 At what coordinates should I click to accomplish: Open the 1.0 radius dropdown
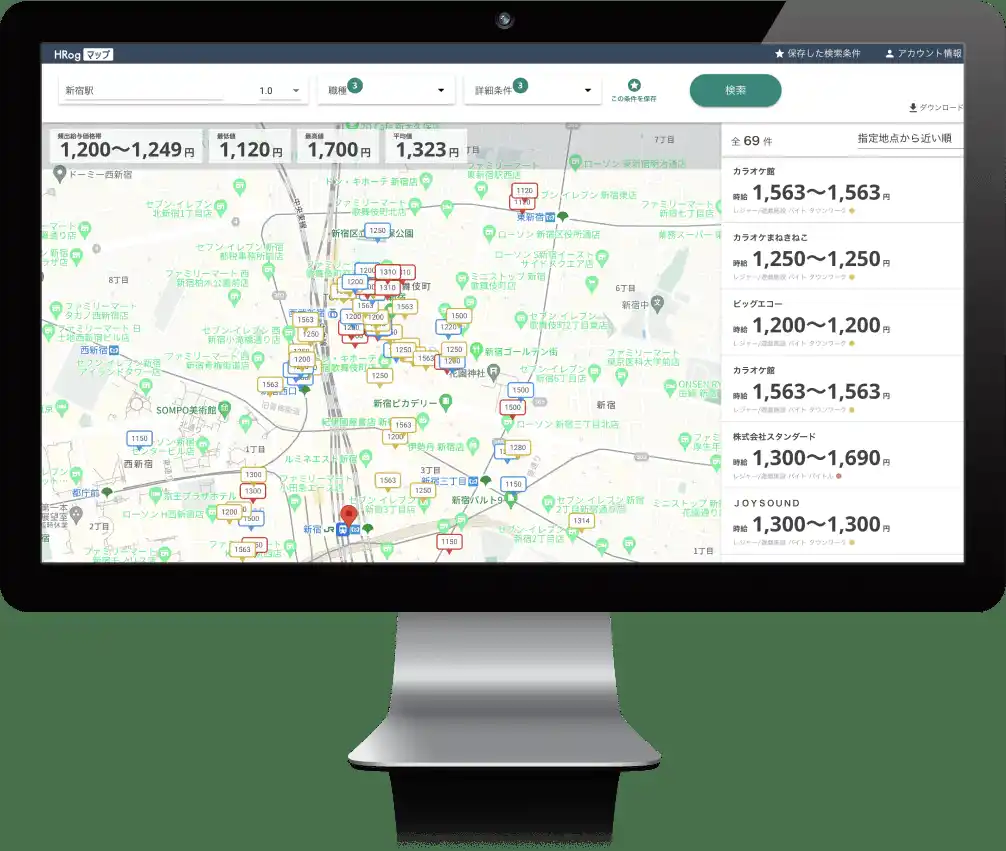click(280, 91)
